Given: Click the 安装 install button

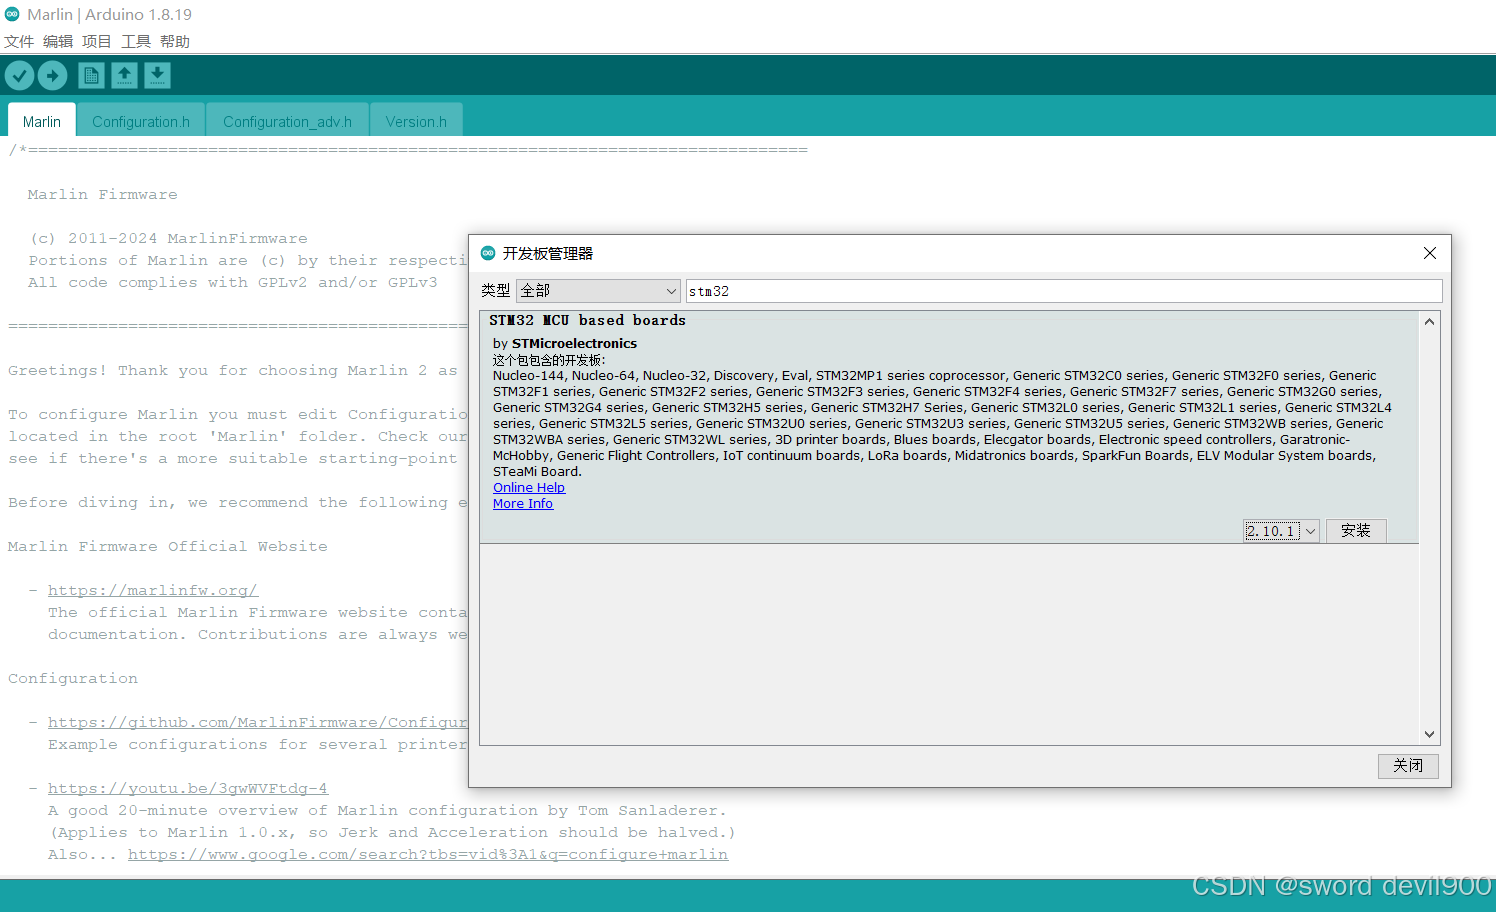Looking at the screenshot, I should click(x=1356, y=531).
